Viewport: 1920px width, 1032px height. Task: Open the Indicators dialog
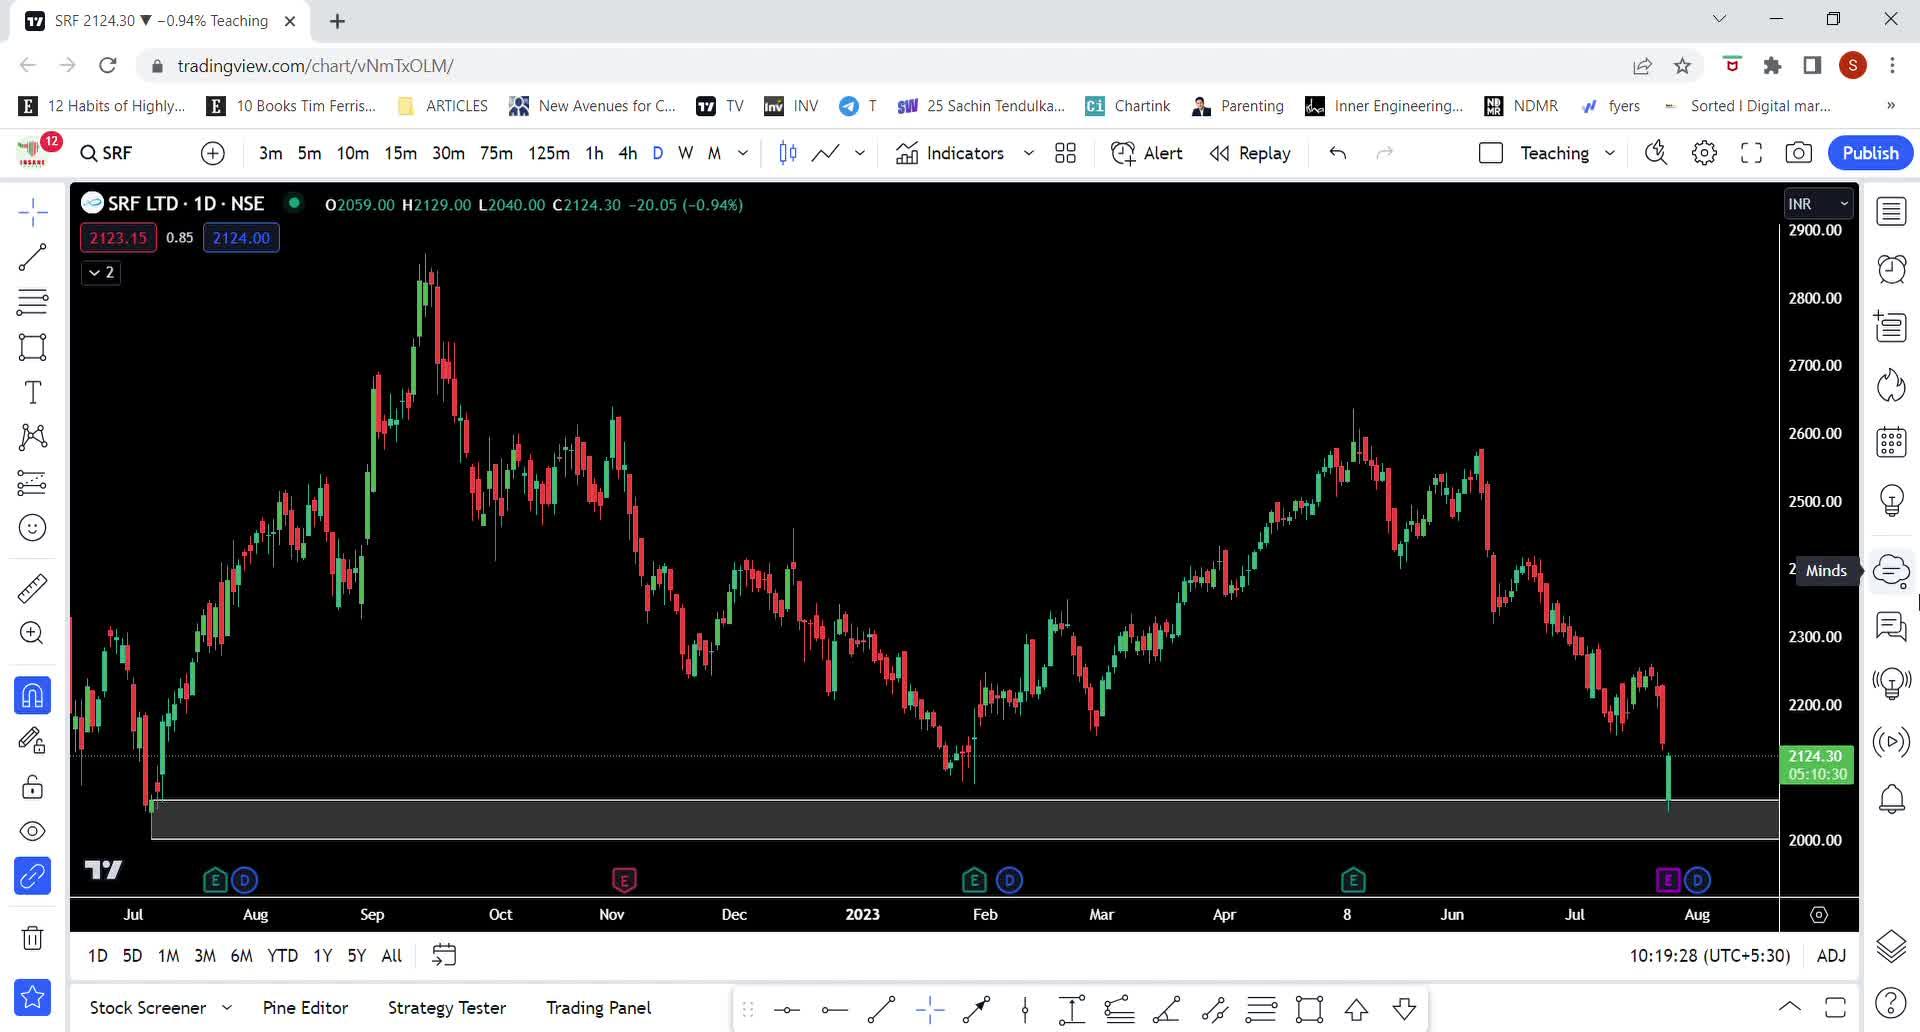950,153
